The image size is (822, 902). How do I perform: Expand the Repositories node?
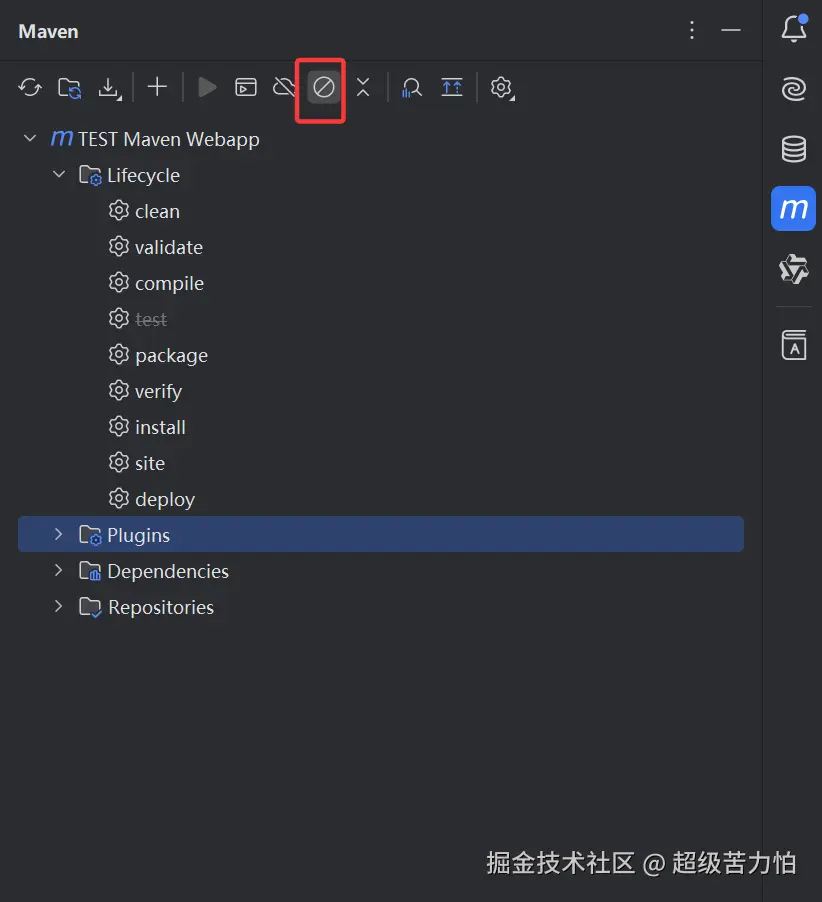pyautogui.click(x=58, y=607)
